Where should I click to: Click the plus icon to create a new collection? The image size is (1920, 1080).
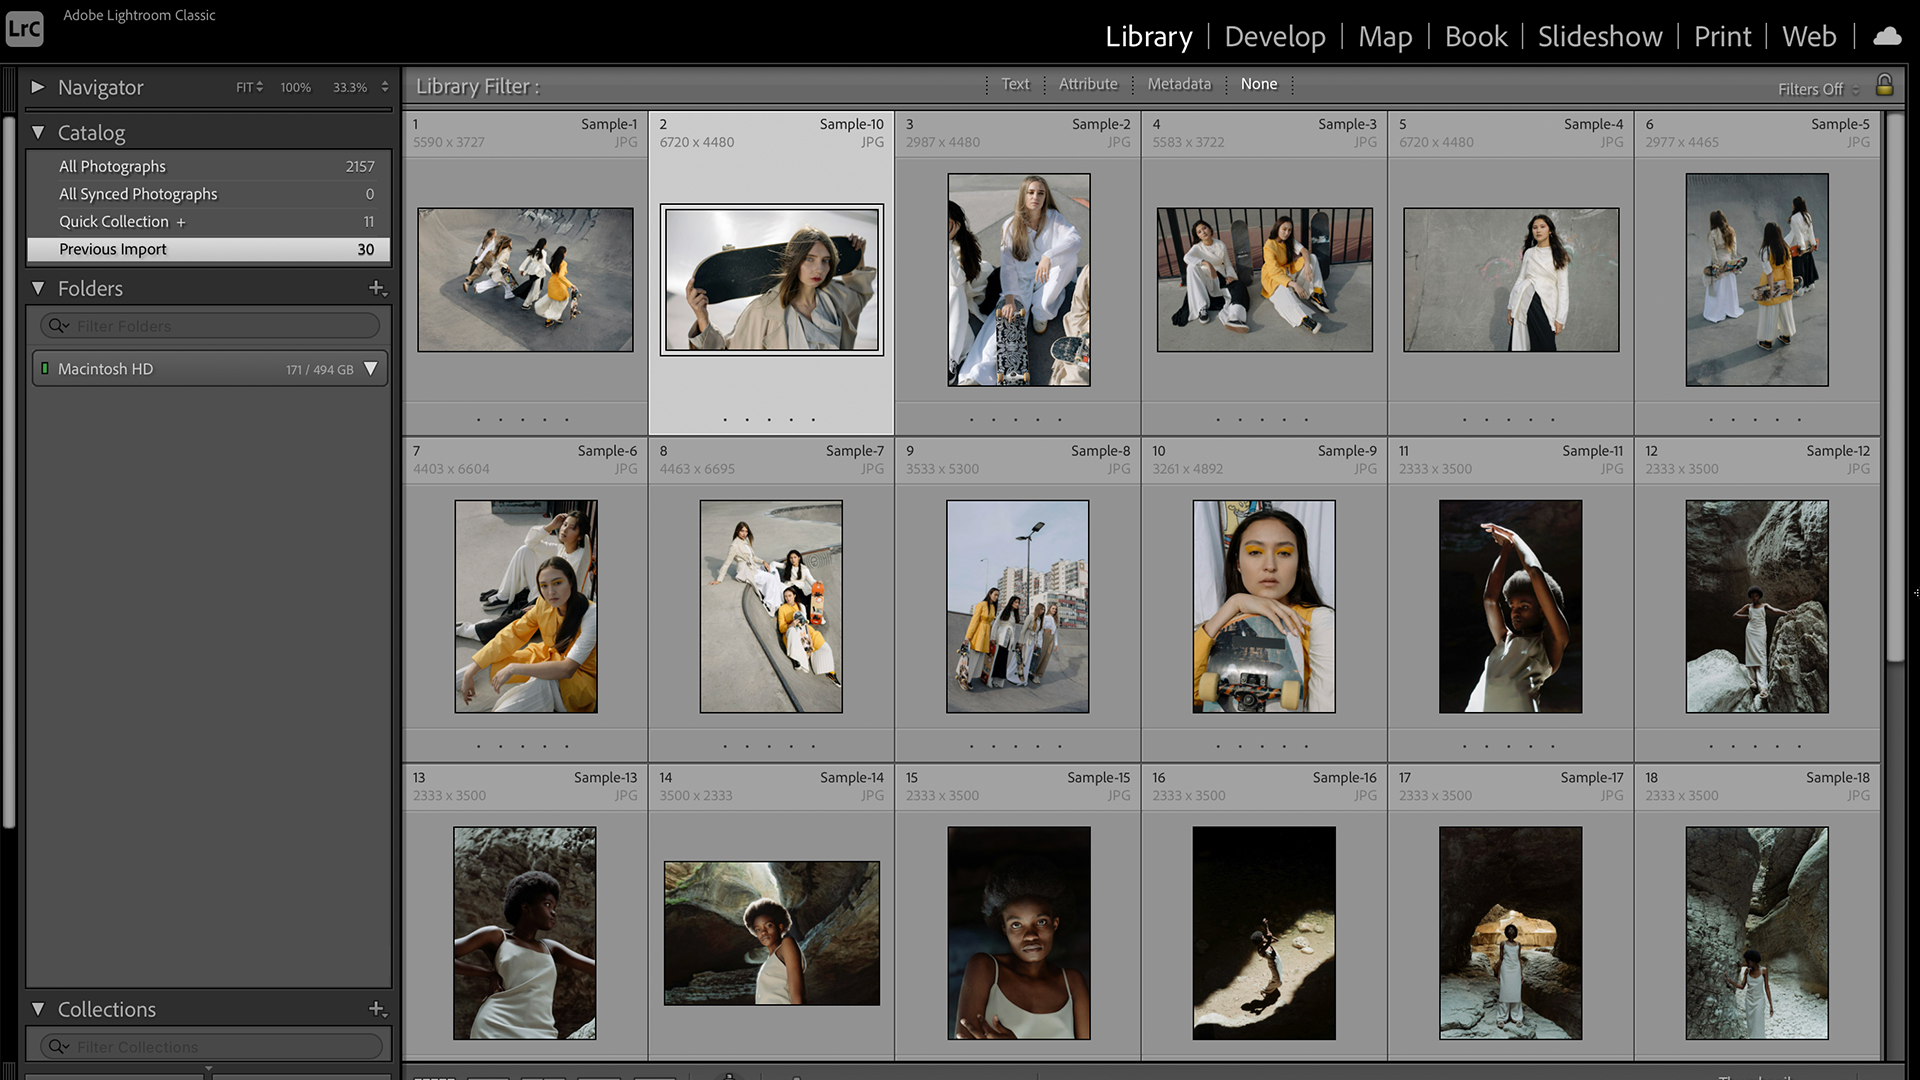click(x=377, y=1009)
